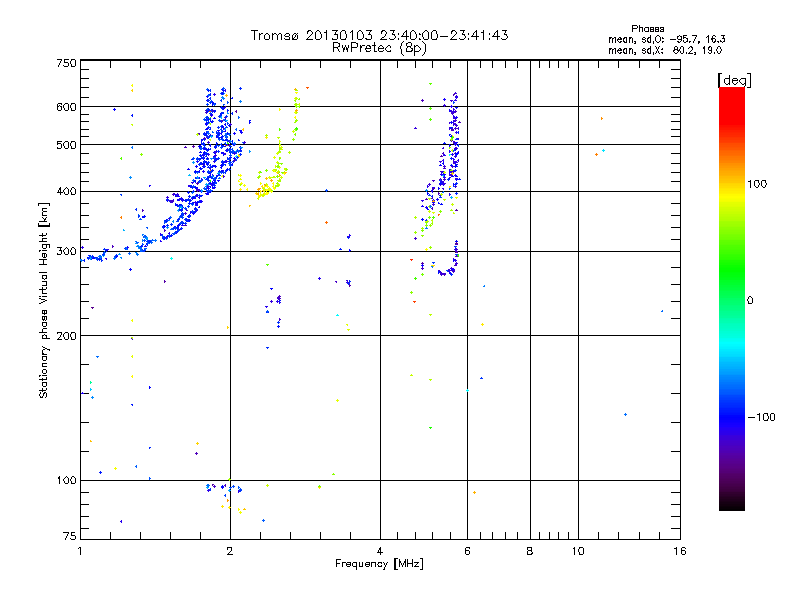This screenshot has width=800, height=600.
Task: Click the y-axis tick label "200"
Action: (66, 336)
